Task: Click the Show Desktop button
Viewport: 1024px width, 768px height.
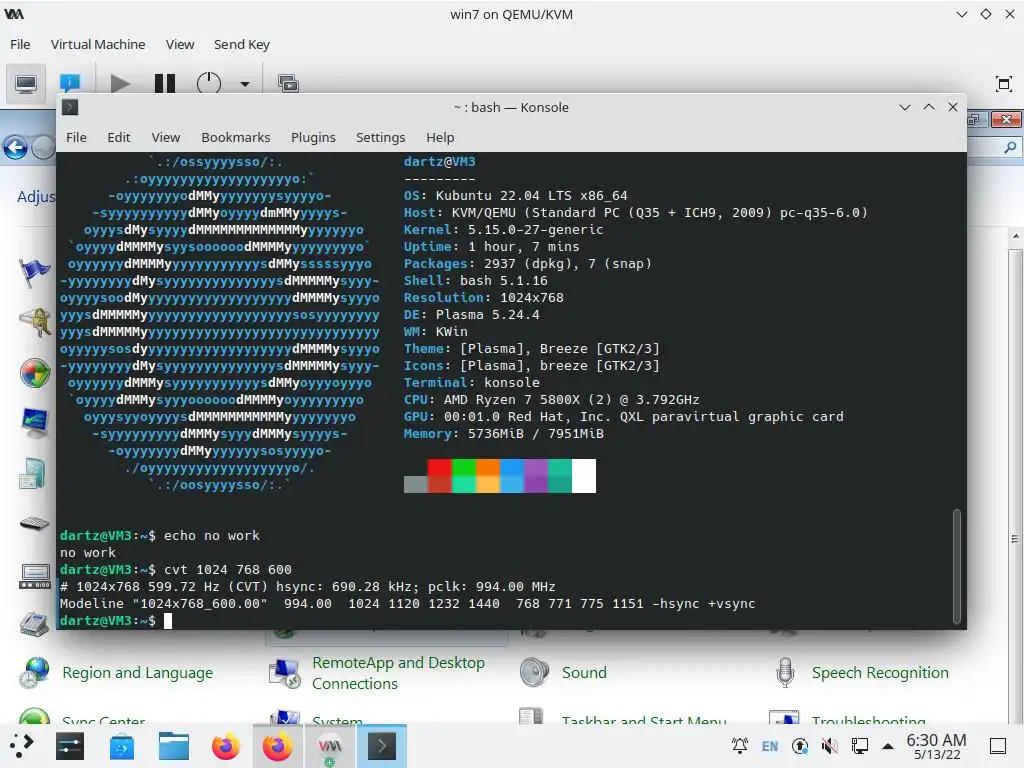Action: 998,746
